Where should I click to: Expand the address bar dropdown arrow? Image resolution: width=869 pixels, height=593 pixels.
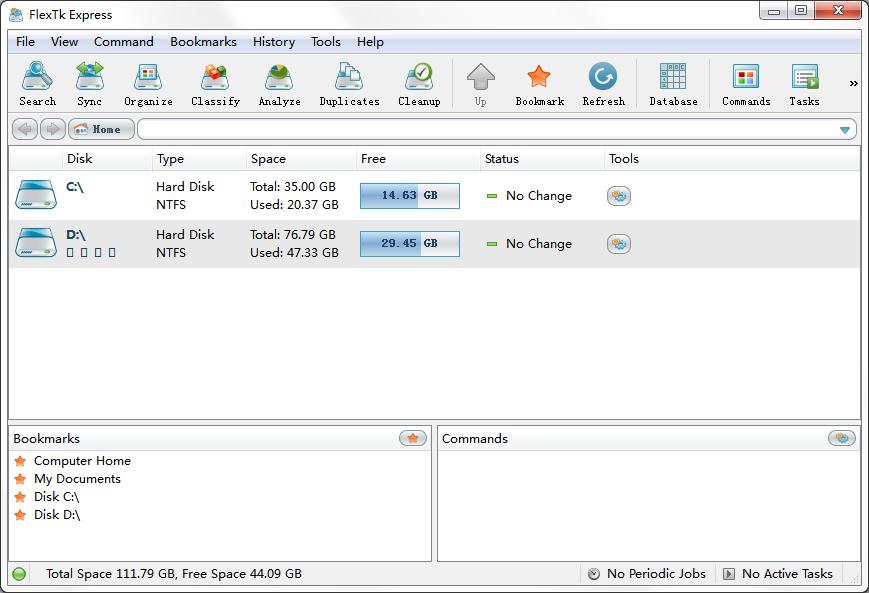coord(846,130)
